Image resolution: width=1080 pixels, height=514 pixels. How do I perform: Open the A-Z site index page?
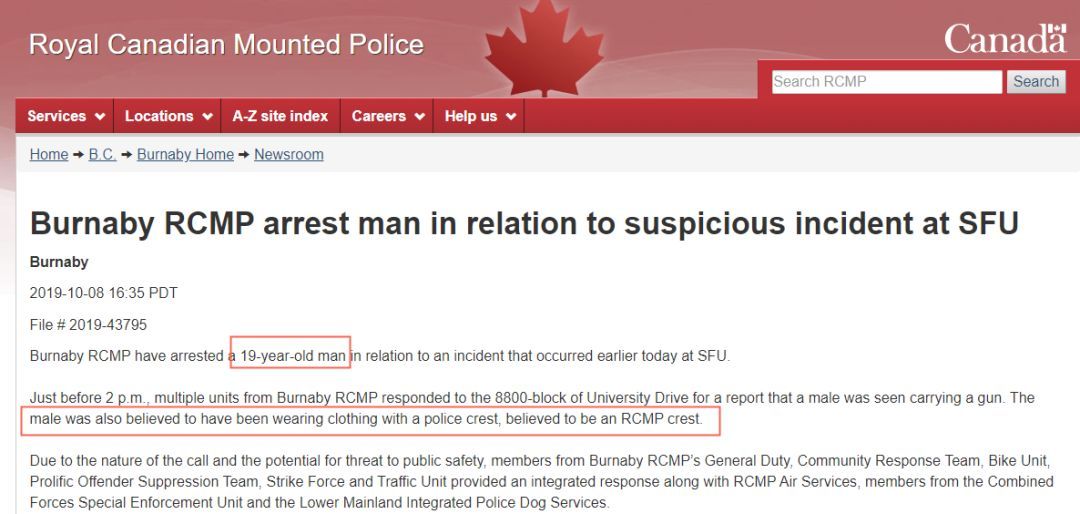click(280, 116)
